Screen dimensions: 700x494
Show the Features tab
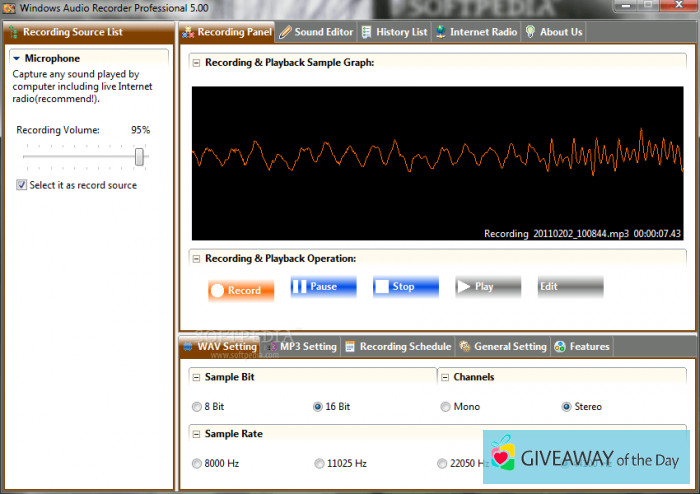click(582, 347)
